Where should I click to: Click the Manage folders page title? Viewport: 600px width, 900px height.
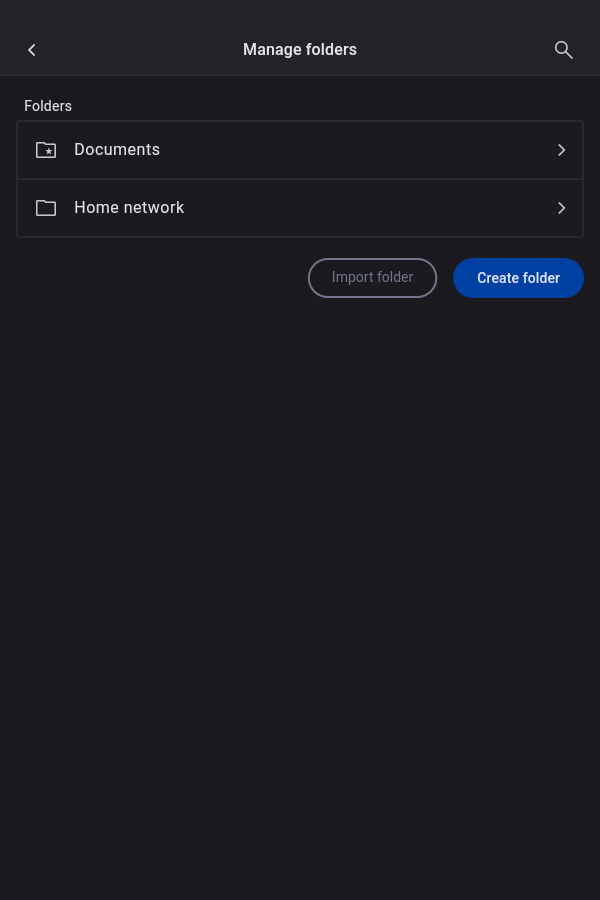pos(300,50)
